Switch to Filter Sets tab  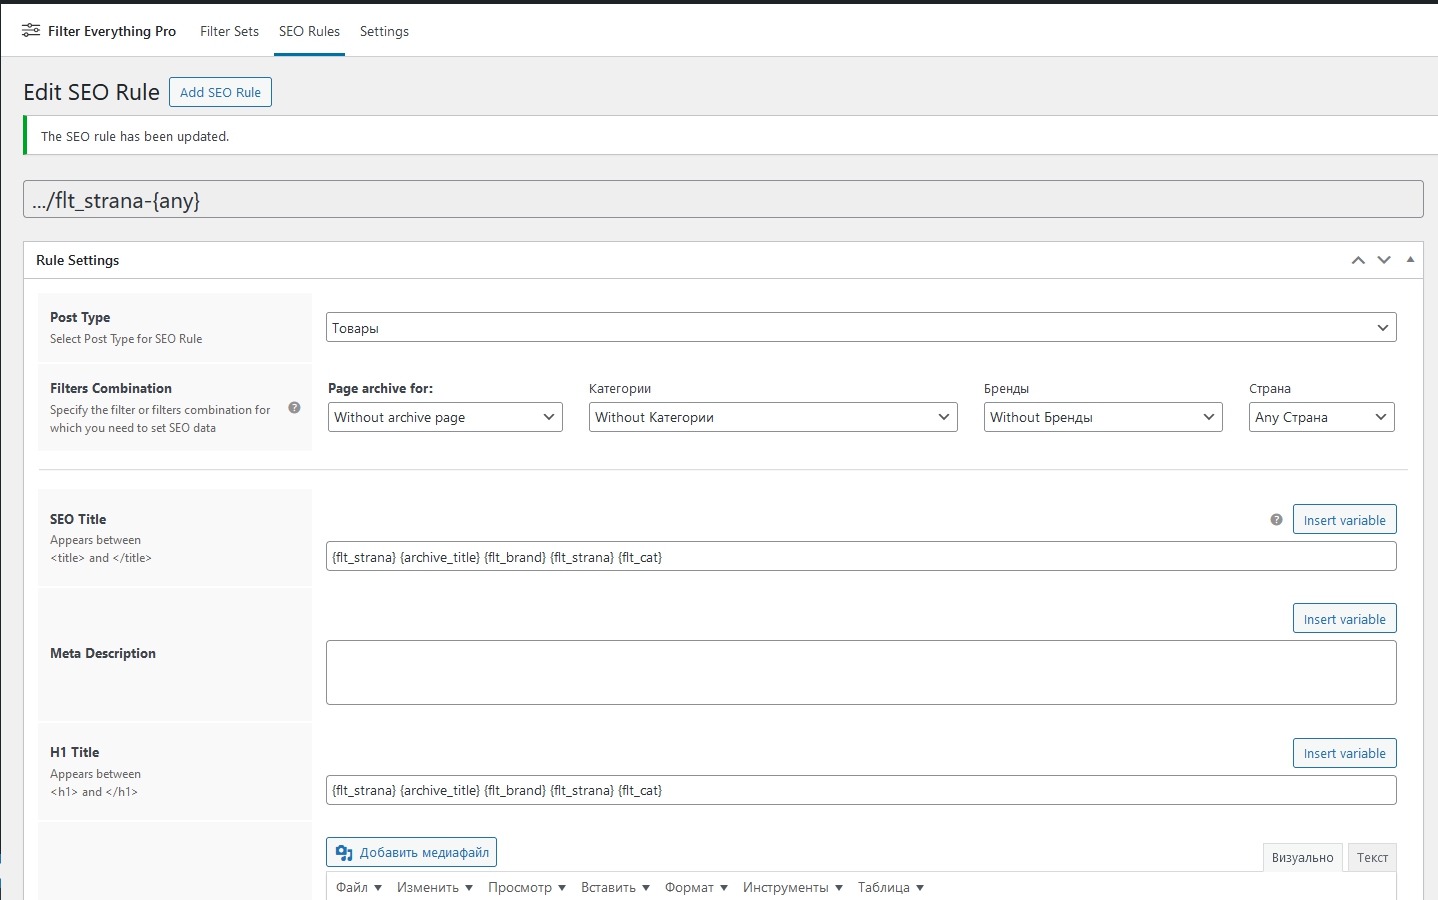coord(229,31)
